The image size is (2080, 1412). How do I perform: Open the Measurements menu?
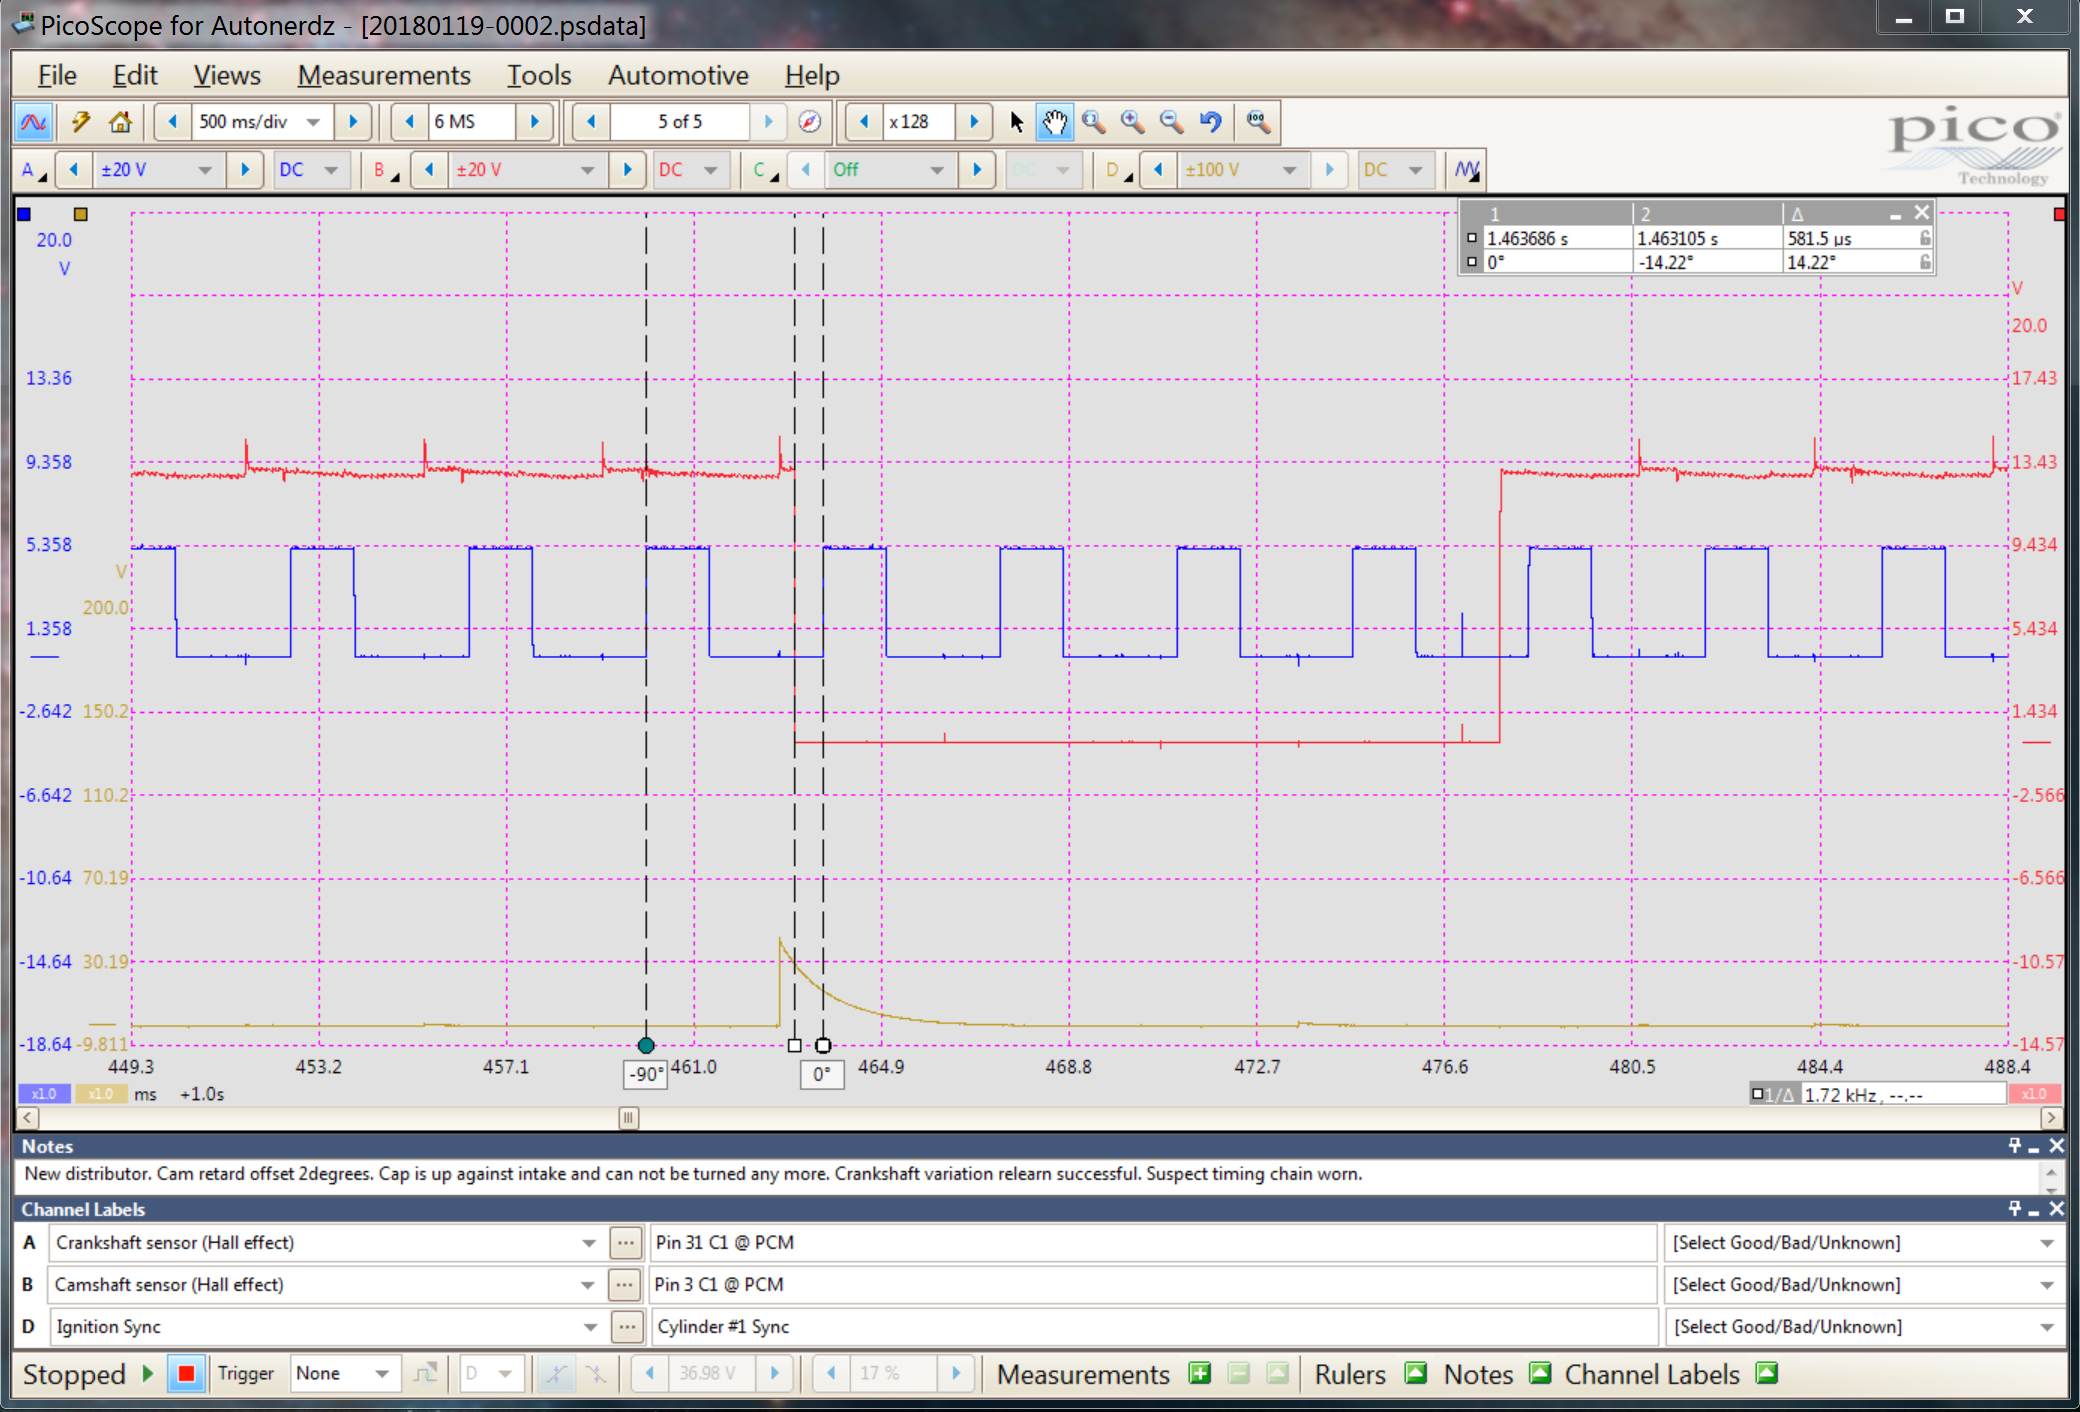[384, 75]
